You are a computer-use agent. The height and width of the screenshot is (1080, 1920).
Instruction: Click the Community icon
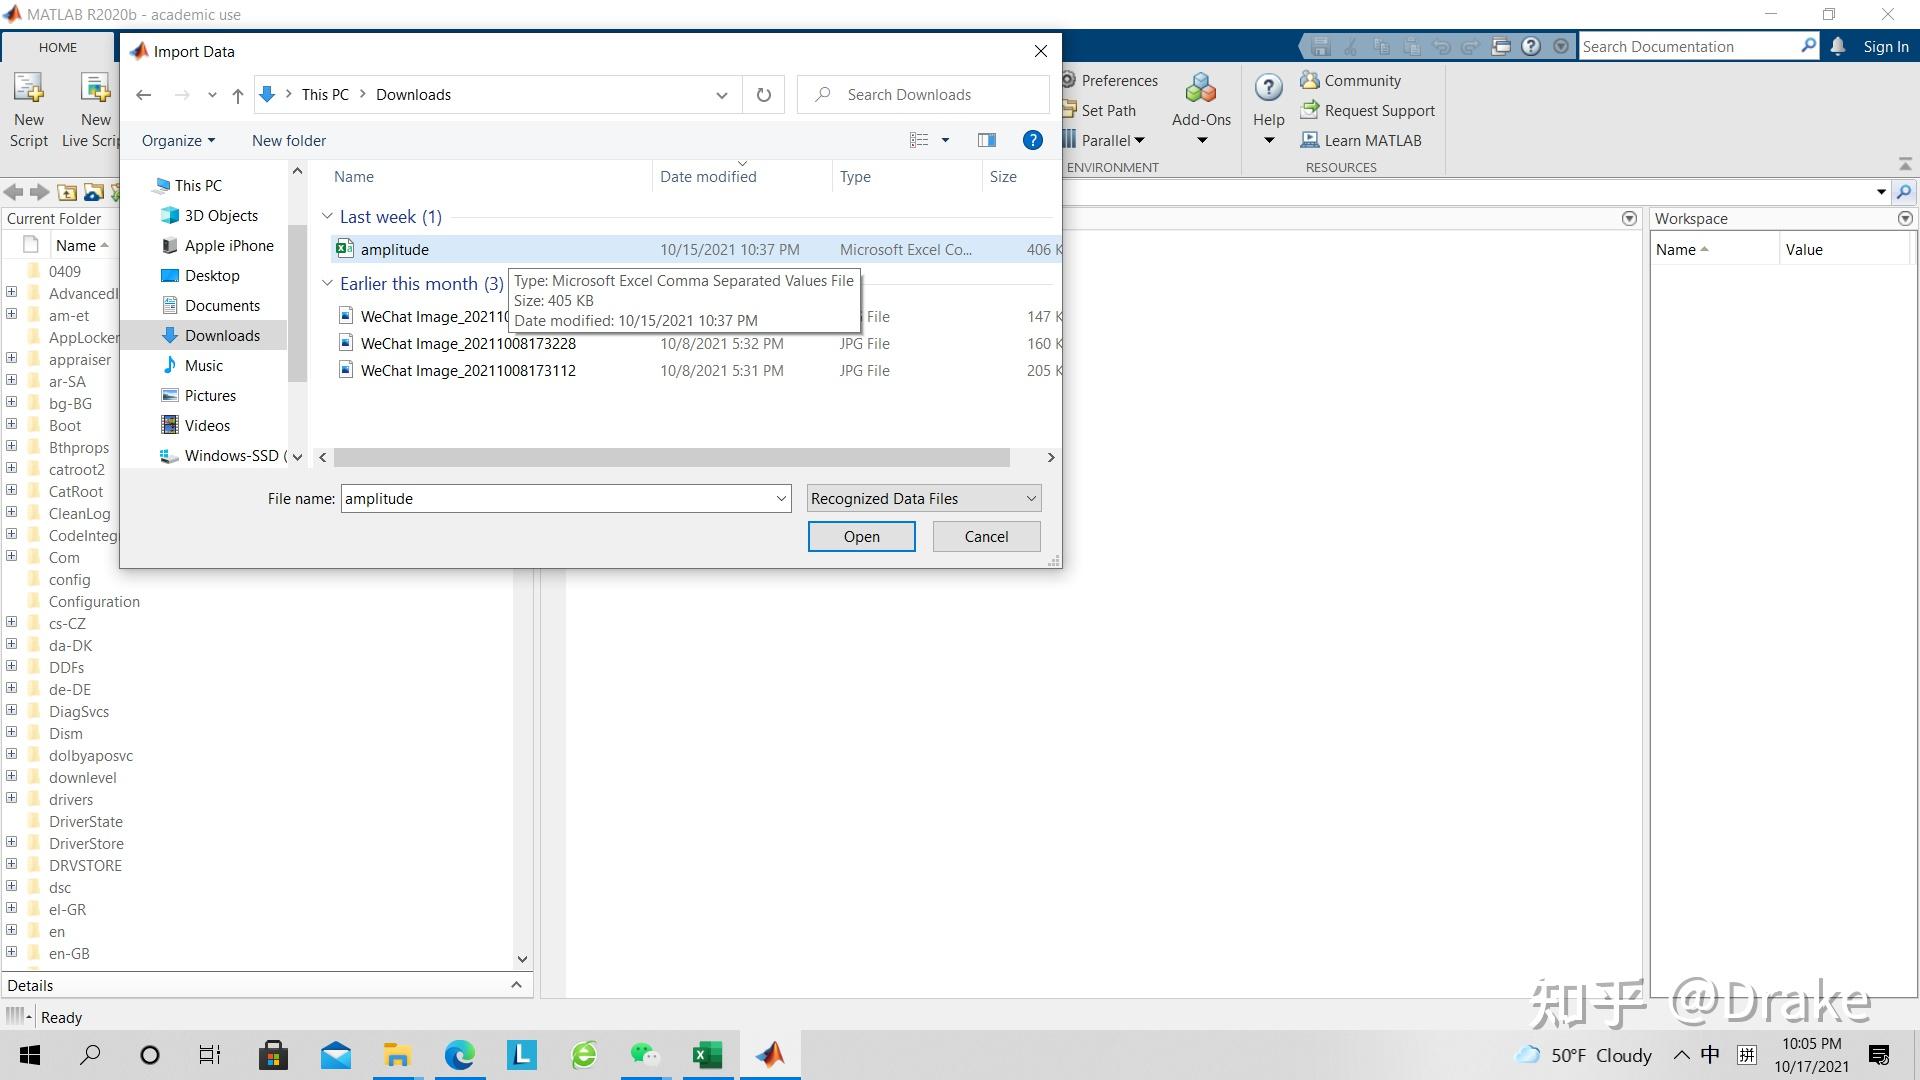pos(1310,80)
